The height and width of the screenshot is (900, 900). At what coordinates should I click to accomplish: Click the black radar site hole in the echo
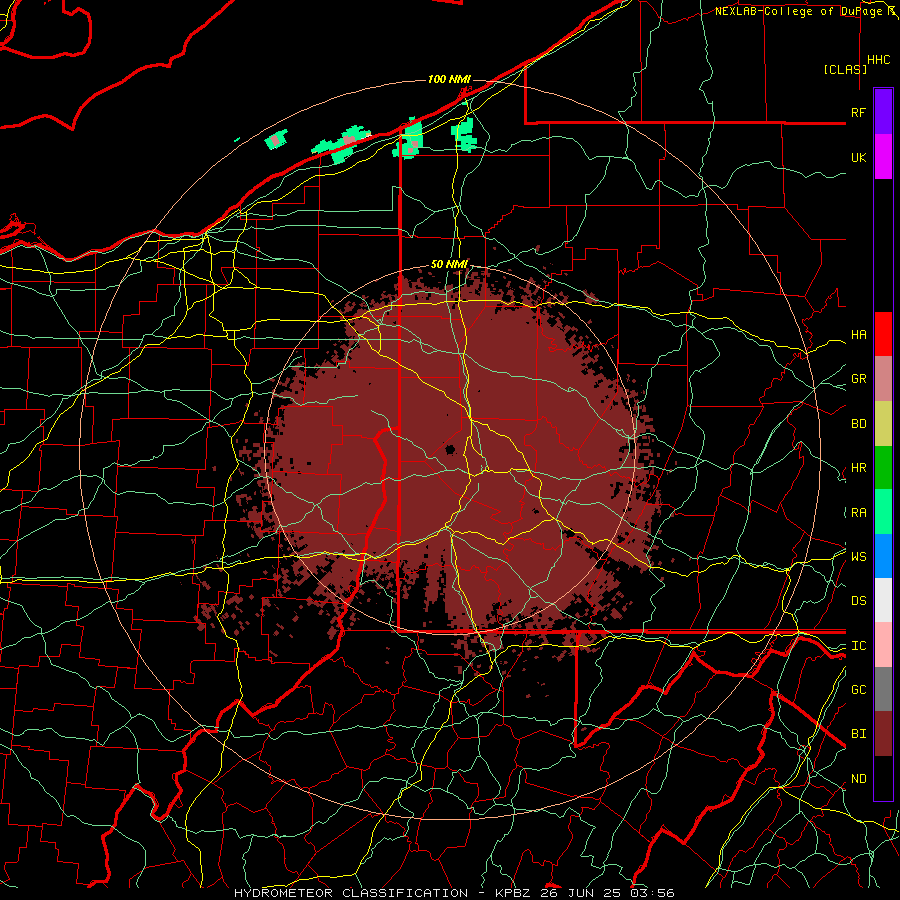click(x=451, y=449)
